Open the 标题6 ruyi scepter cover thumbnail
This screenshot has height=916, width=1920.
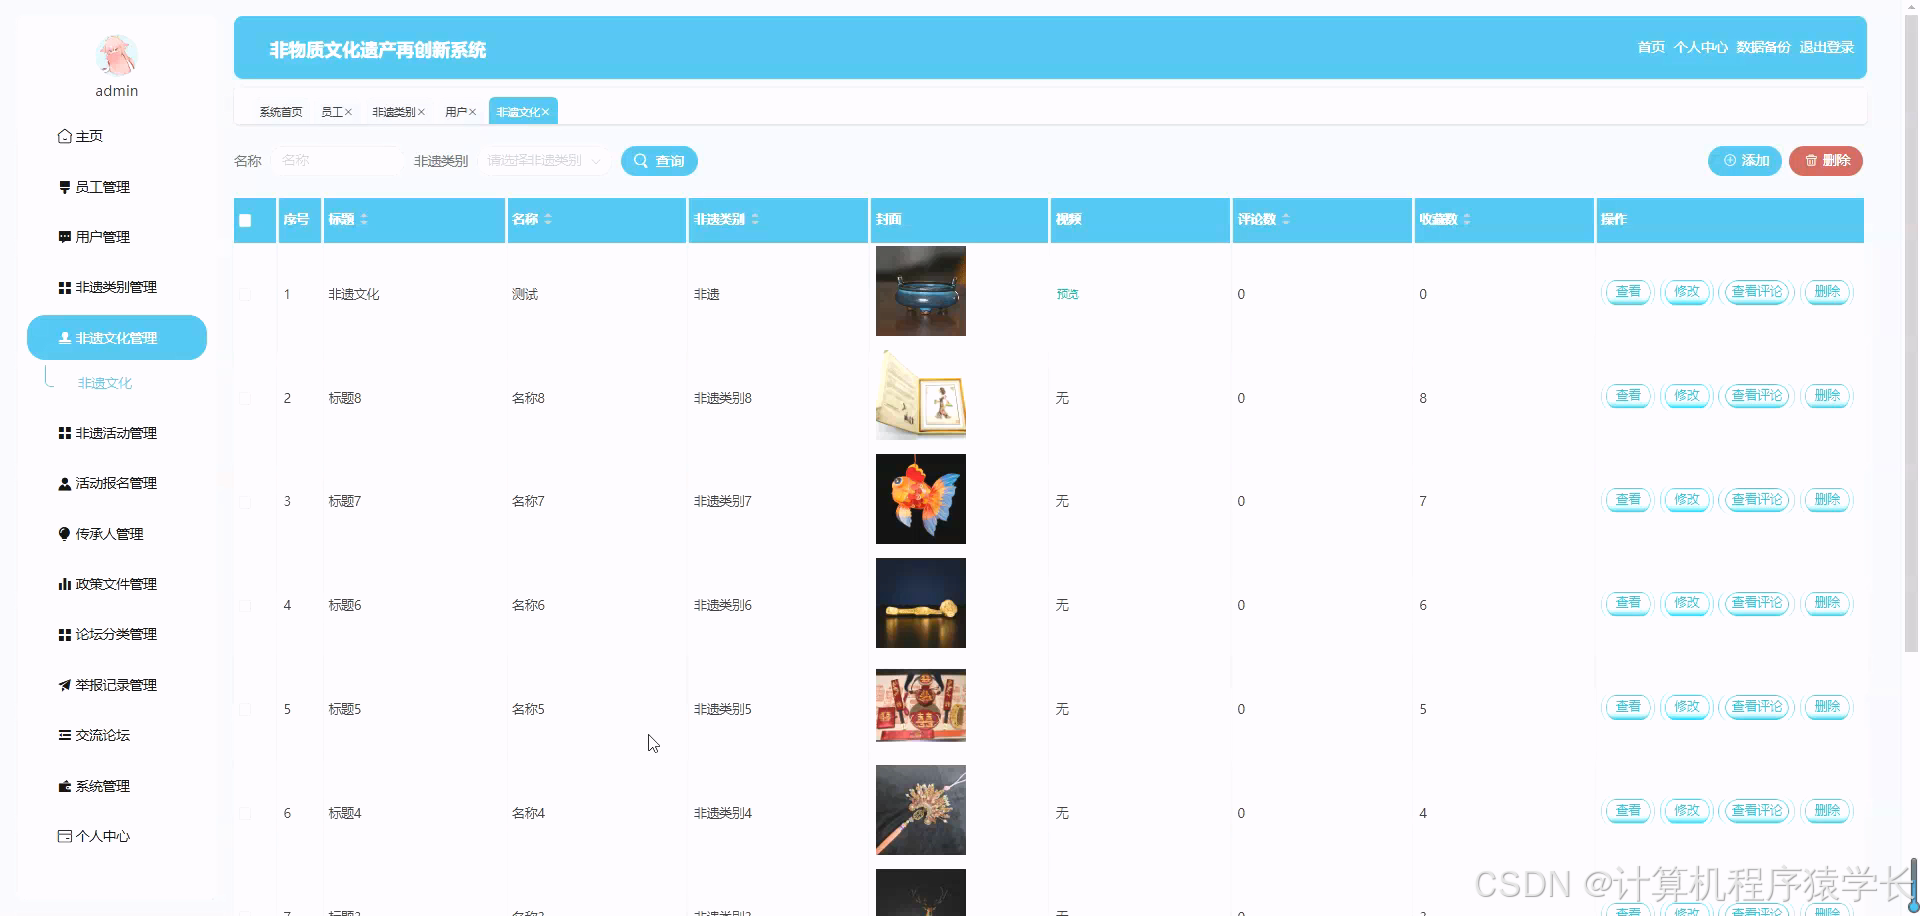tap(921, 603)
